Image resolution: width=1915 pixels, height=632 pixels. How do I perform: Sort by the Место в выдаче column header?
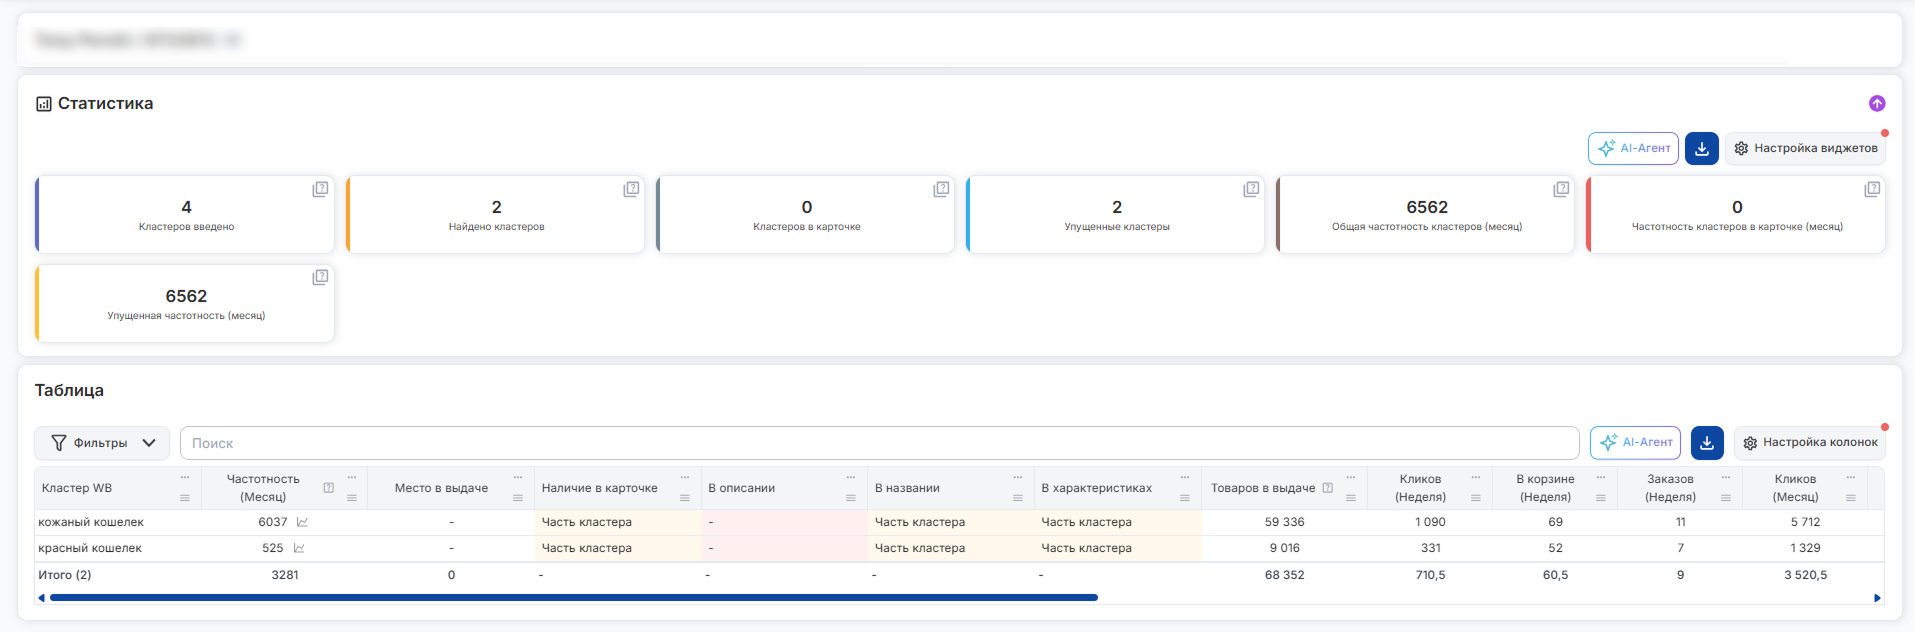441,488
